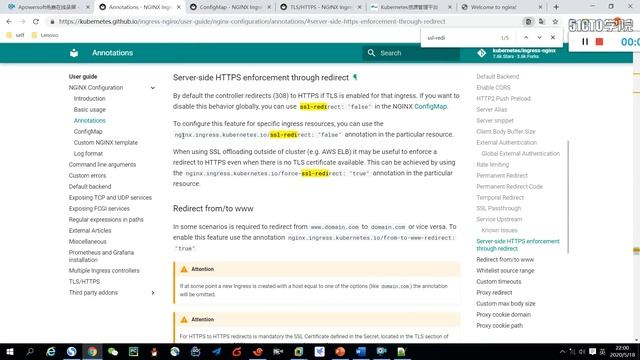The height and width of the screenshot is (360, 640).
Task: Switch to the Kubernetes browser tab
Action: tap(411, 7)
